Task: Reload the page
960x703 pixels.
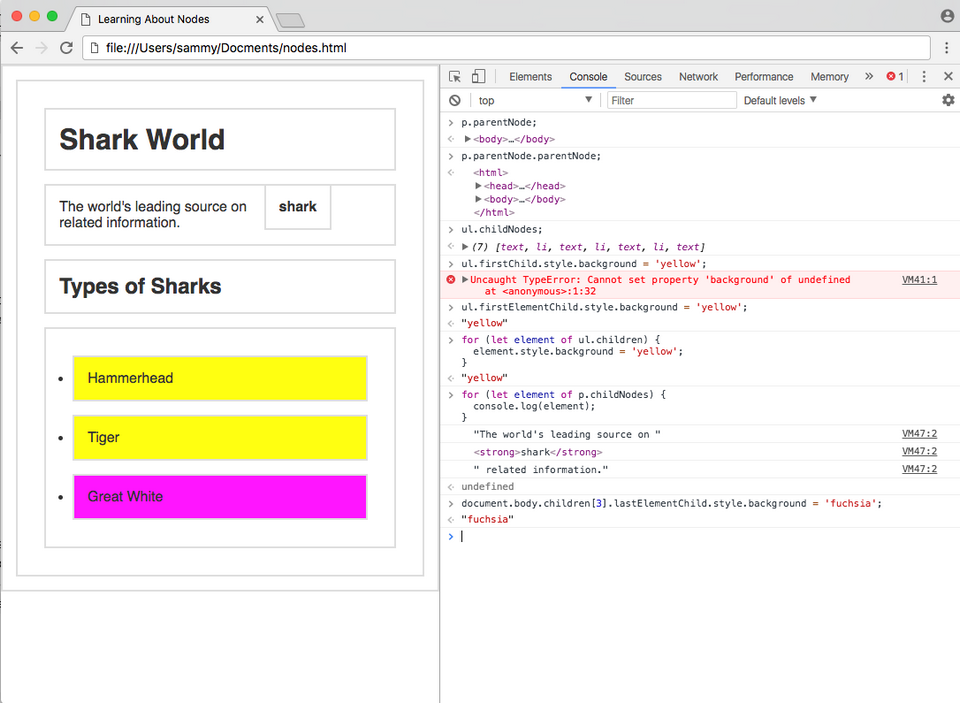Action: (67, 47)
